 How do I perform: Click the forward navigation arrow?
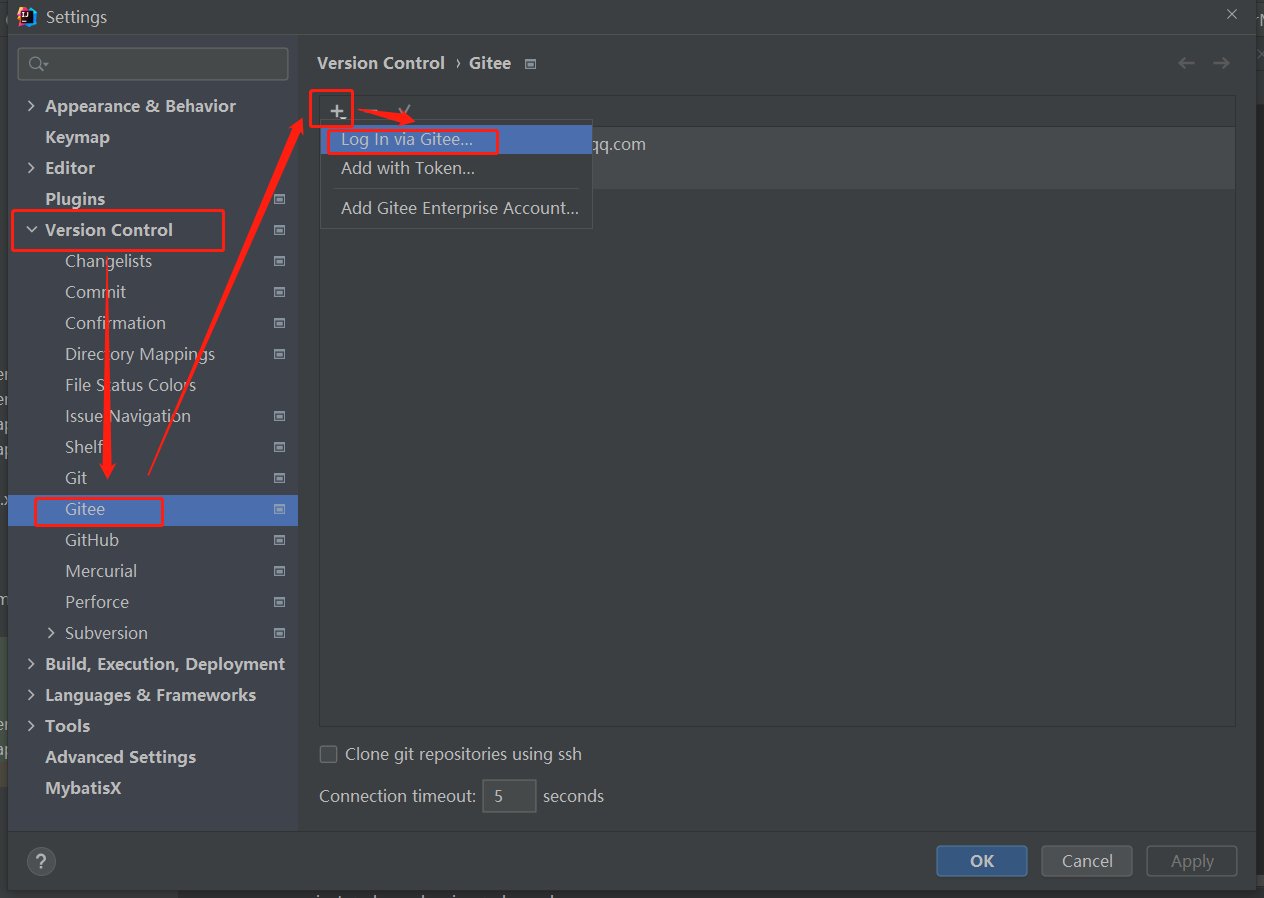pyautogui.click(x=1221, y=63)
